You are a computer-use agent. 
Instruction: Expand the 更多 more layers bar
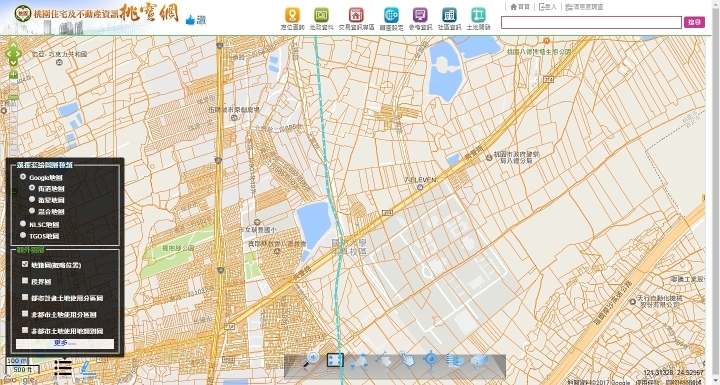pyautogui.click(x=65, y=343)
